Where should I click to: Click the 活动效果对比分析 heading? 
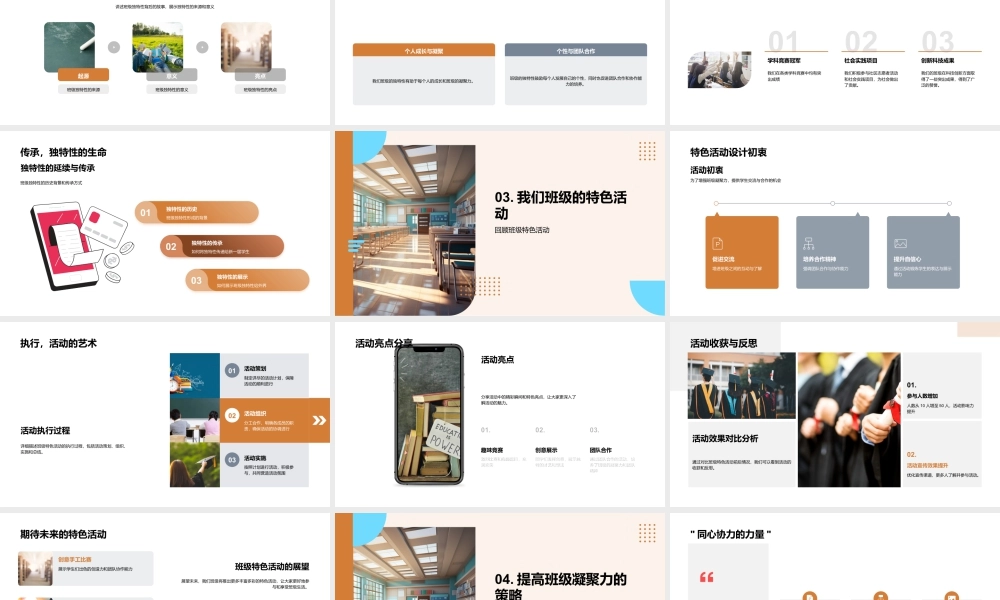click(725, 439)
